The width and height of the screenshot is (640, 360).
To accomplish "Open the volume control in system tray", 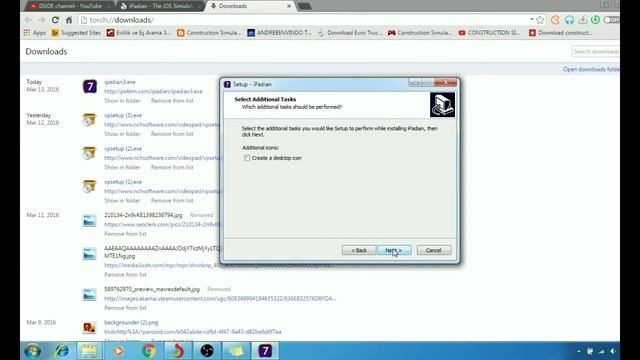I will pos(613,351).
